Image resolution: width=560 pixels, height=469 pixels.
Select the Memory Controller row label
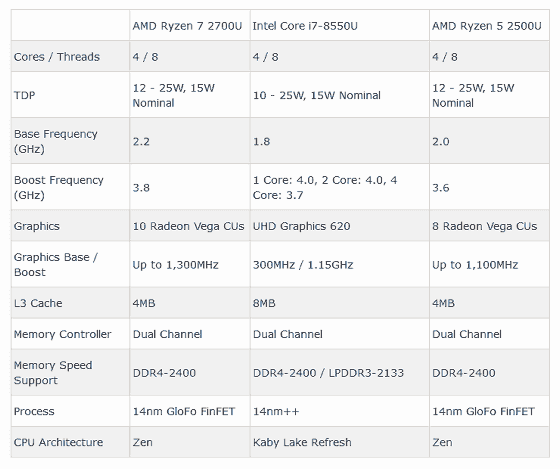tap(70, 334)
